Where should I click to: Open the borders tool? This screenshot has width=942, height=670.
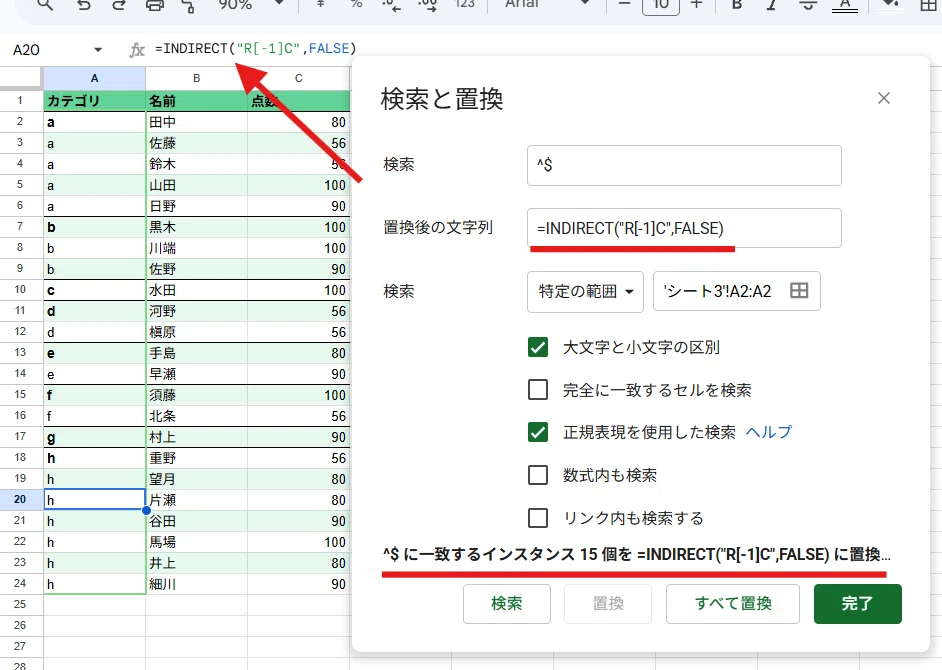(x=929, y=5)
